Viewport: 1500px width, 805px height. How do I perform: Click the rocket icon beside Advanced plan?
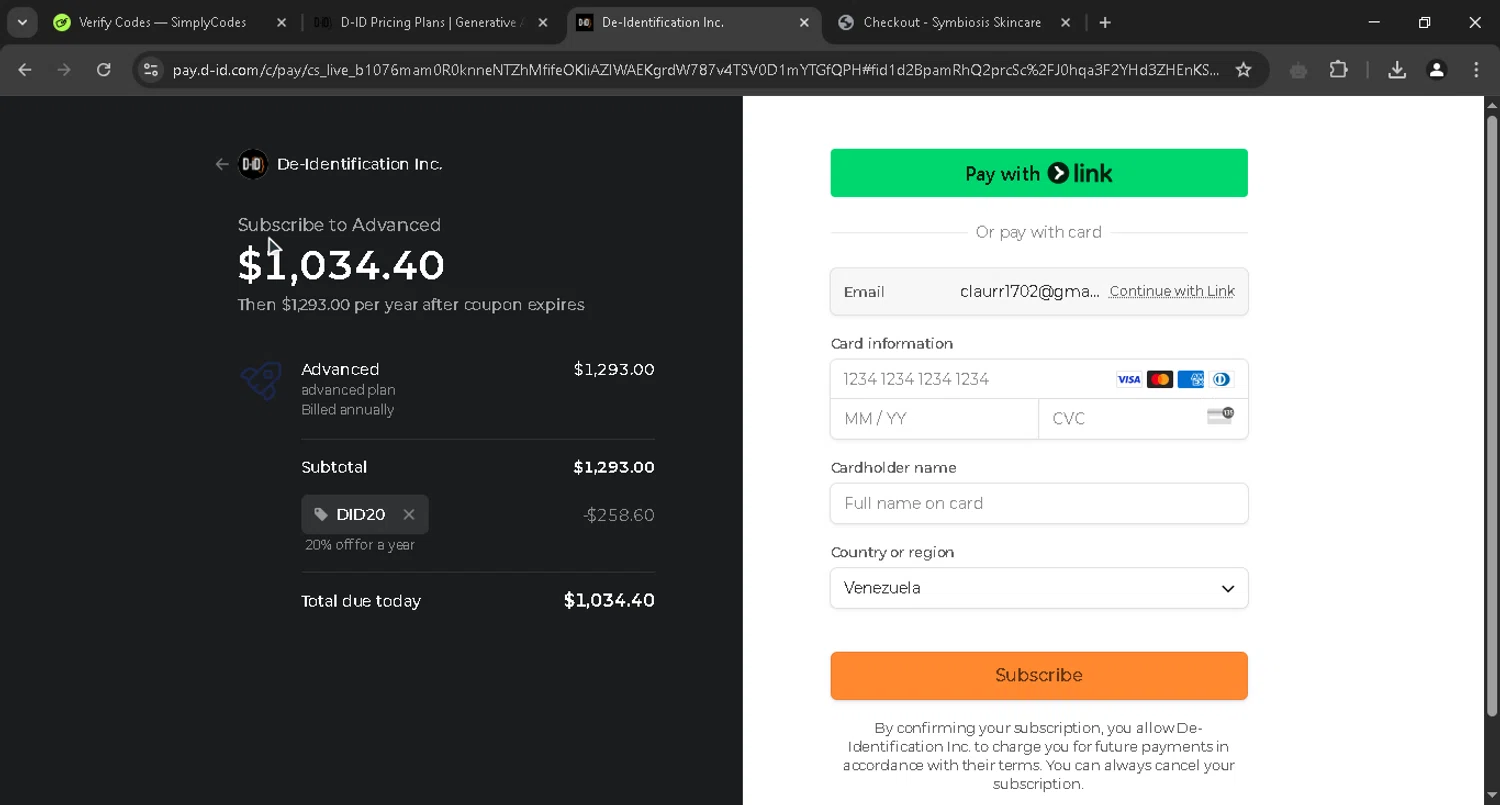(261, 381)
